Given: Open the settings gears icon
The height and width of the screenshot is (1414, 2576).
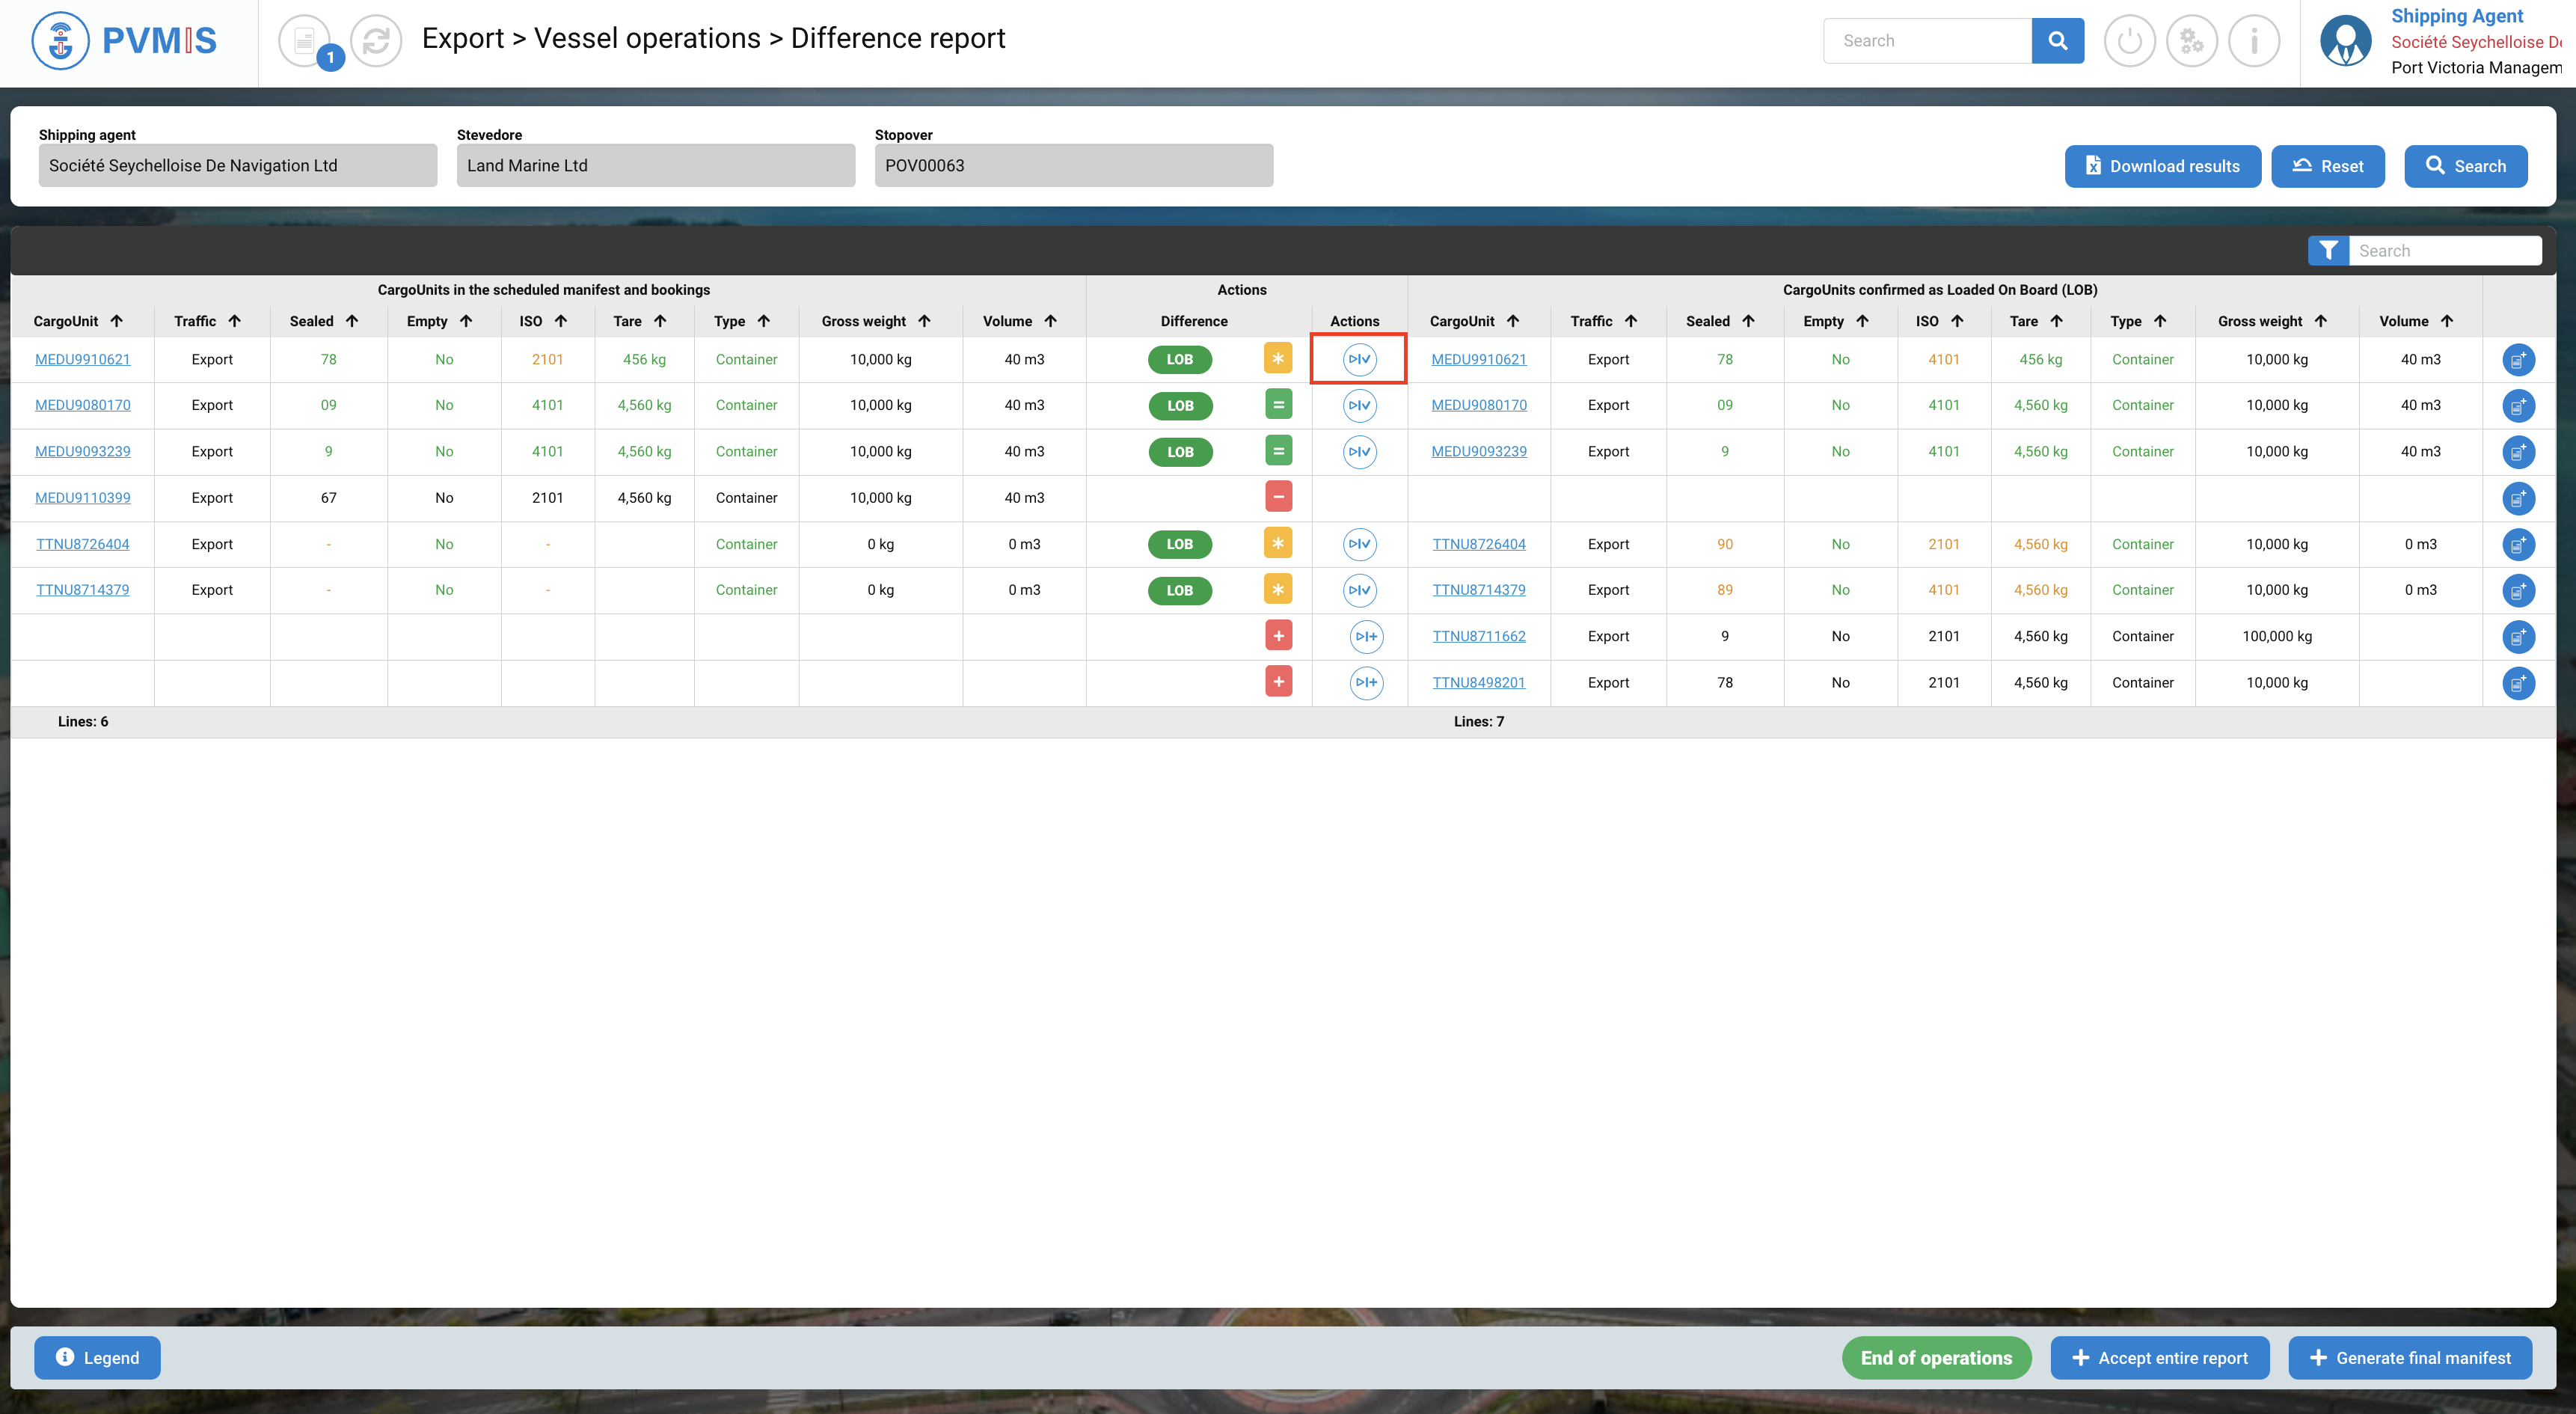Looking at the screenshot, I should 2191,41.
